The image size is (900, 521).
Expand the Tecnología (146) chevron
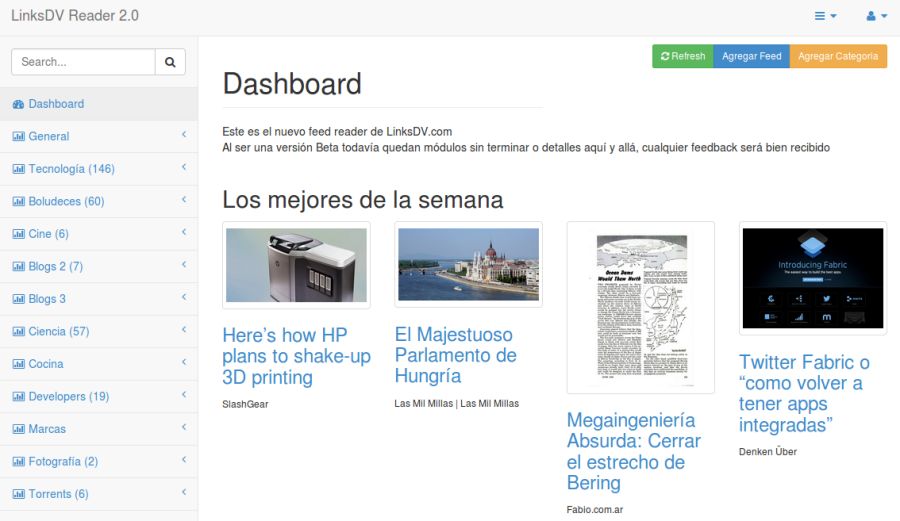click(184, 167)
